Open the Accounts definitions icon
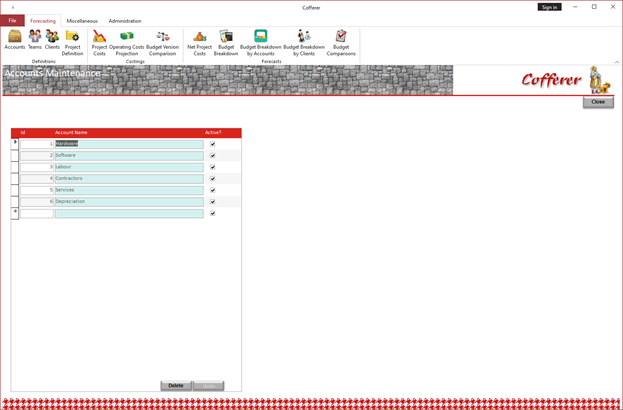The height and width of the screenshot is (410, 623). (15, 39)
